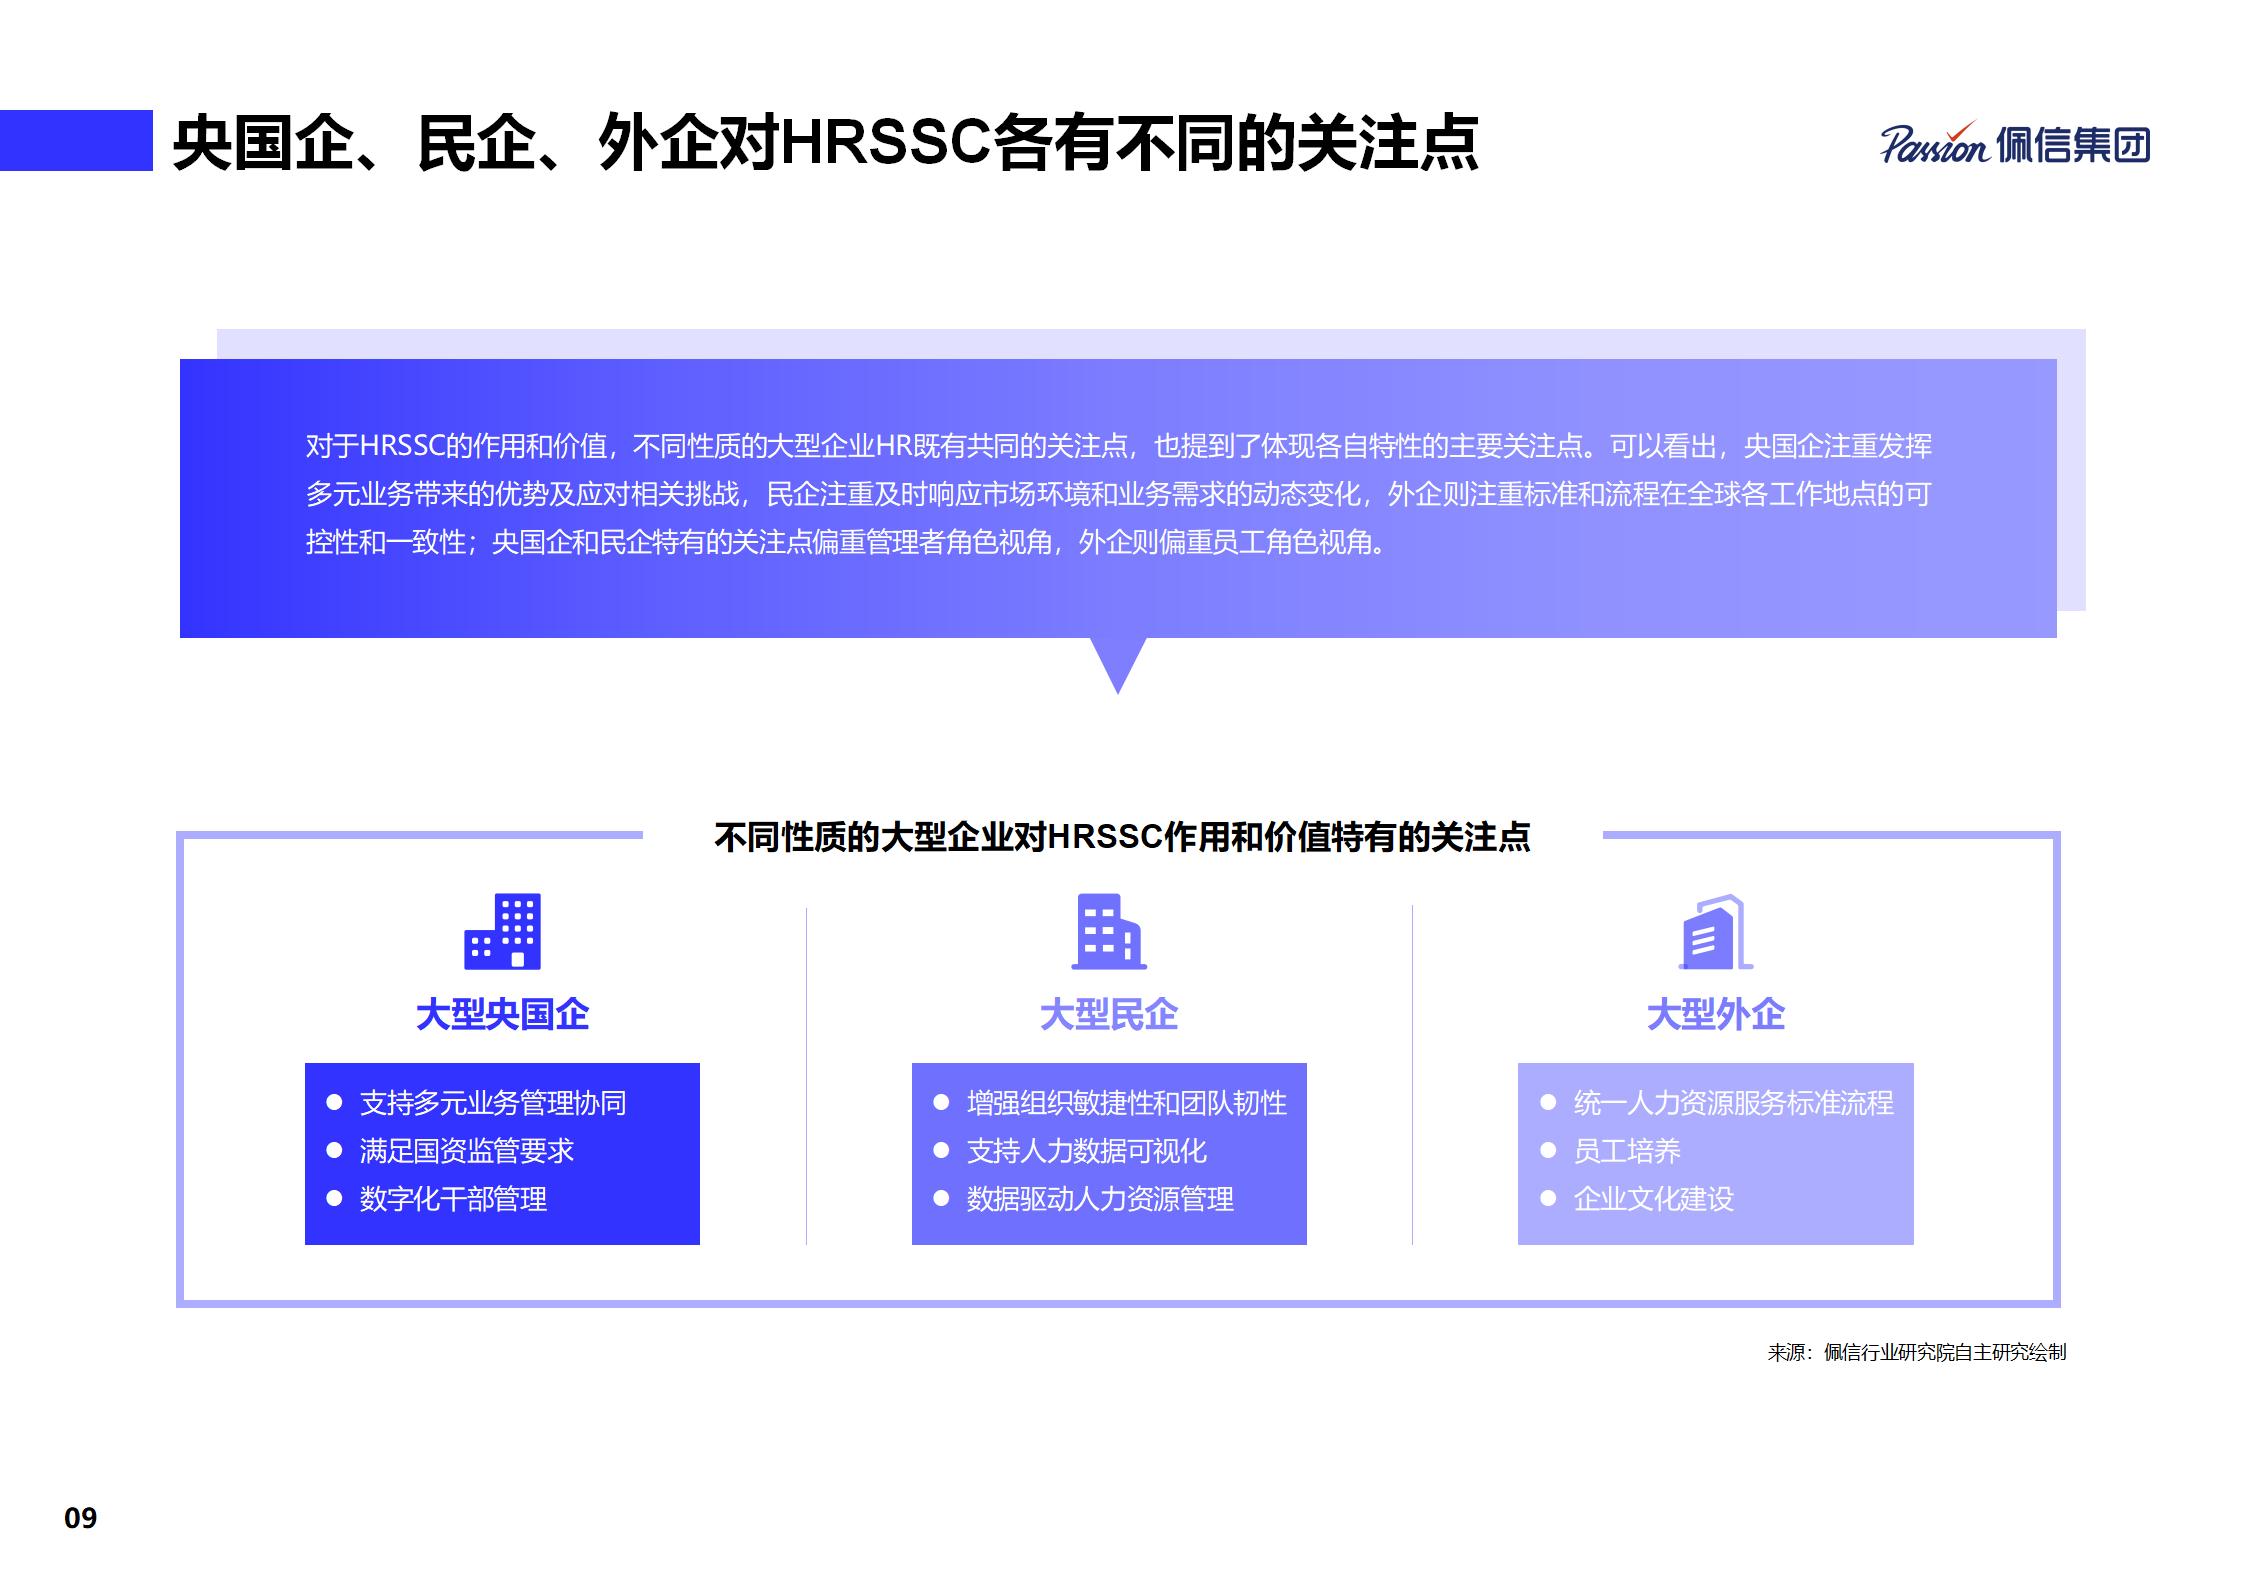
Task: Click the 大型民企 building icon
Action: pos(1108,931)
